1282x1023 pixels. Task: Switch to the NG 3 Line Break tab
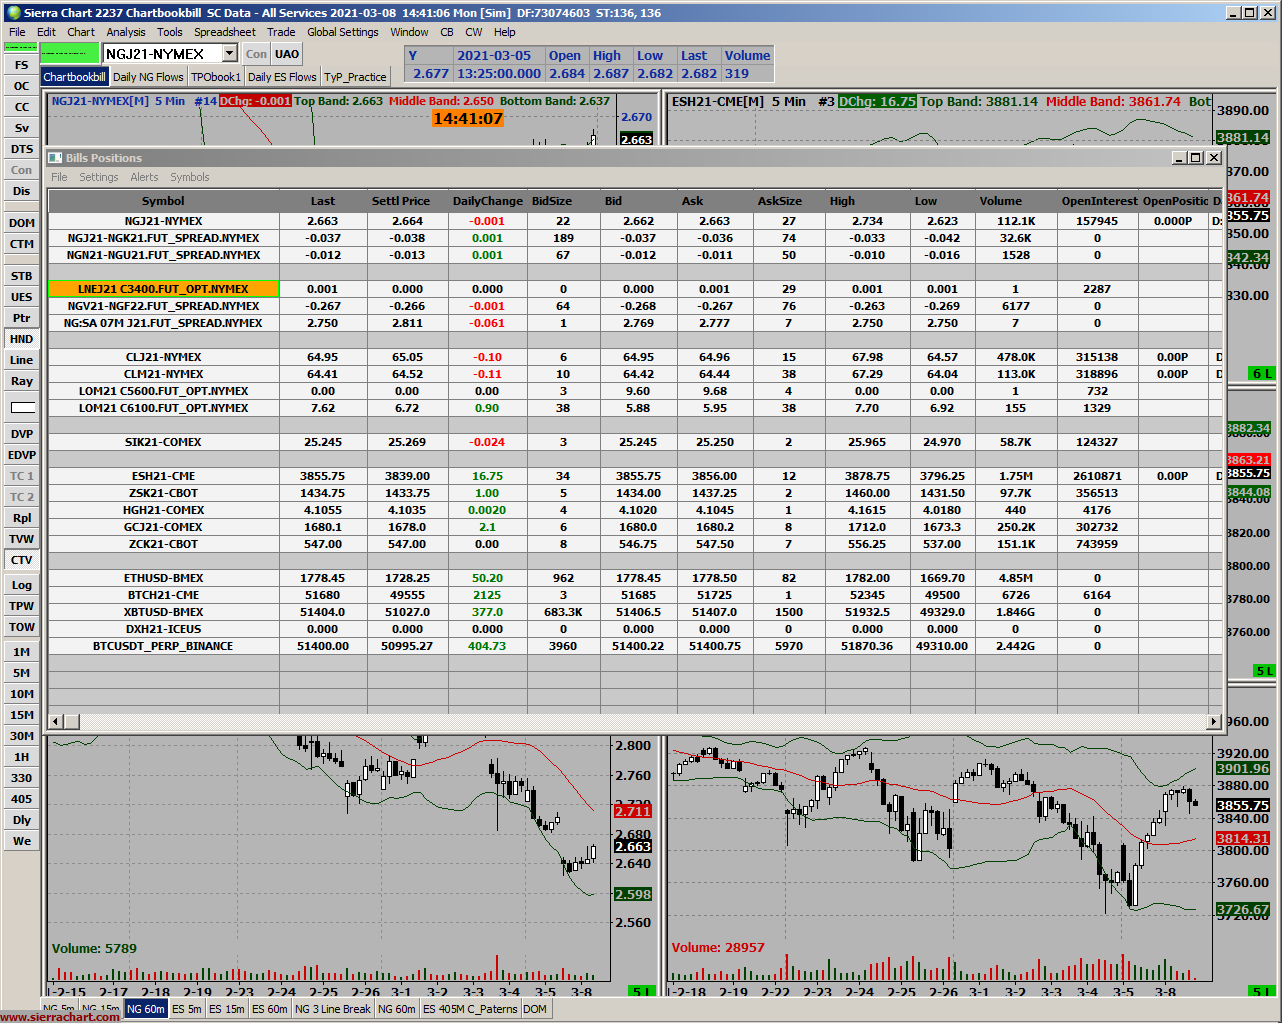click(333, 1009)
